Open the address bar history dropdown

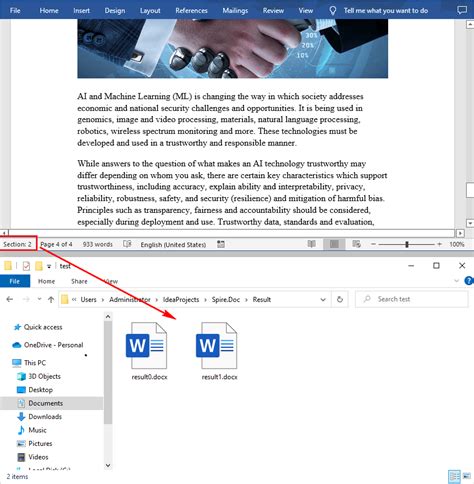323,299
